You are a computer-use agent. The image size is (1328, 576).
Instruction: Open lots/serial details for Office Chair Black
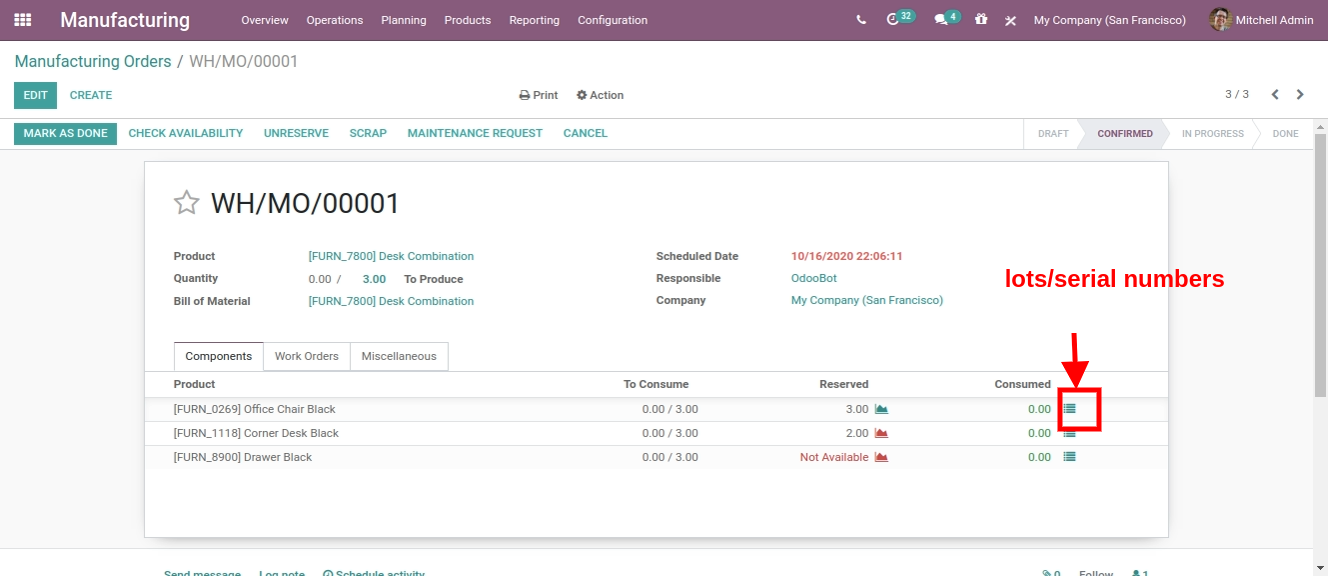pyautogui.click(x=1070, y=409)
